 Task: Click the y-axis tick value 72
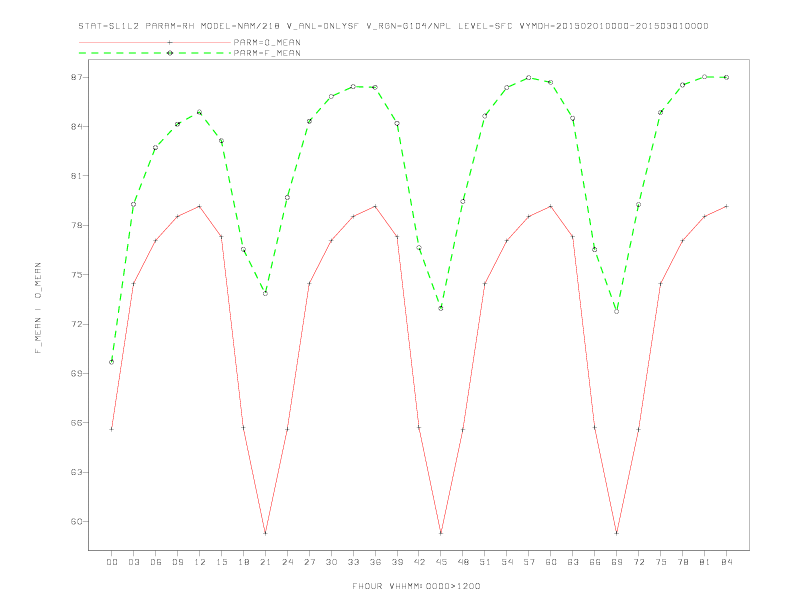click(76, 324)
